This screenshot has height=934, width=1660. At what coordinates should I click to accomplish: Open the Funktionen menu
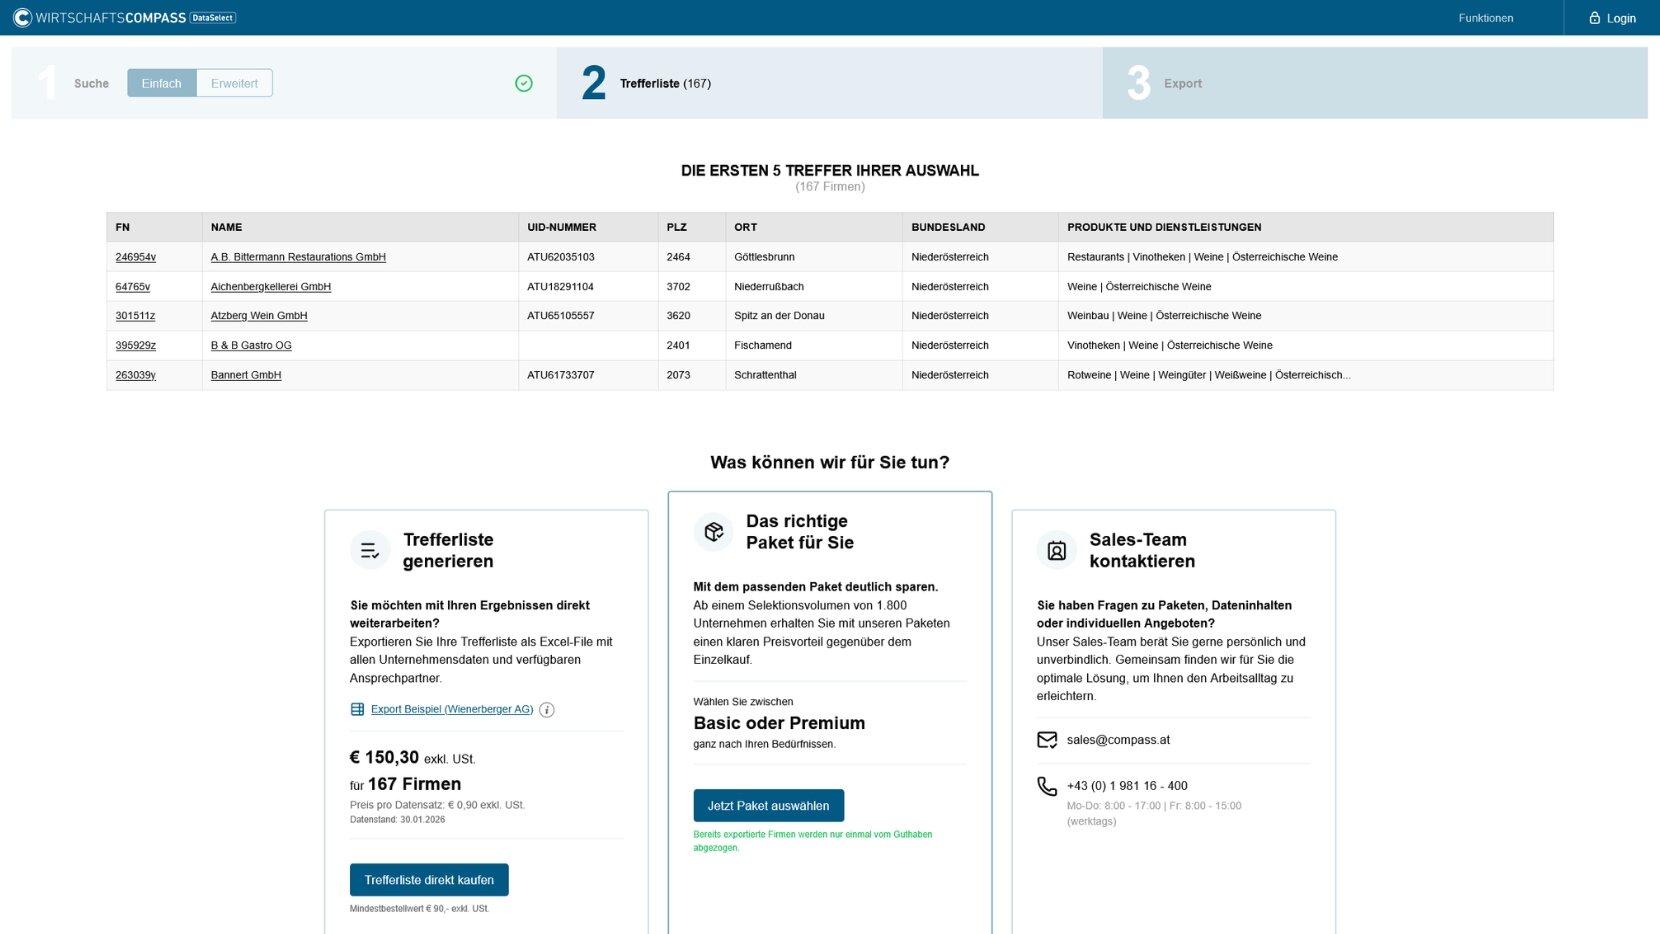1485,18
